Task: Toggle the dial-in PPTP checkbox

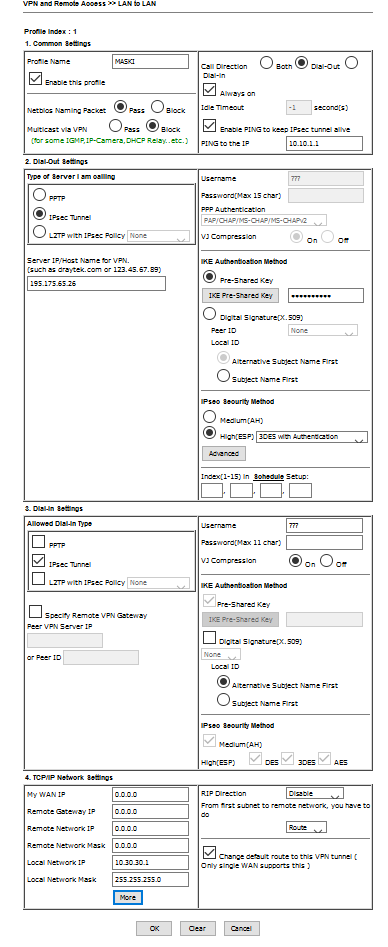Action: [x=38, y=541]
